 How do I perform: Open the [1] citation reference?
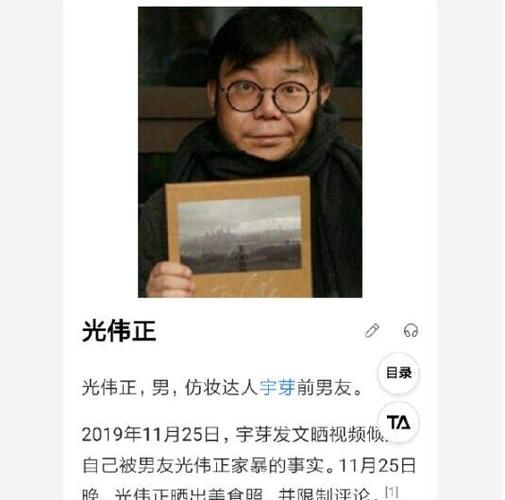coord(392,491)
